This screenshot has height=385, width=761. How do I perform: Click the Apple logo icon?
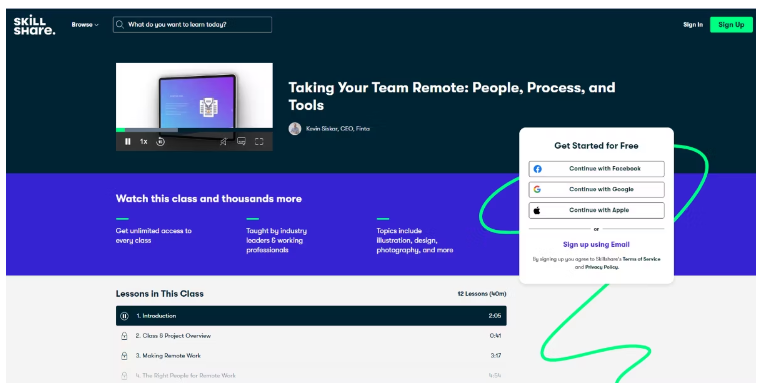click(x=537, y=211)
